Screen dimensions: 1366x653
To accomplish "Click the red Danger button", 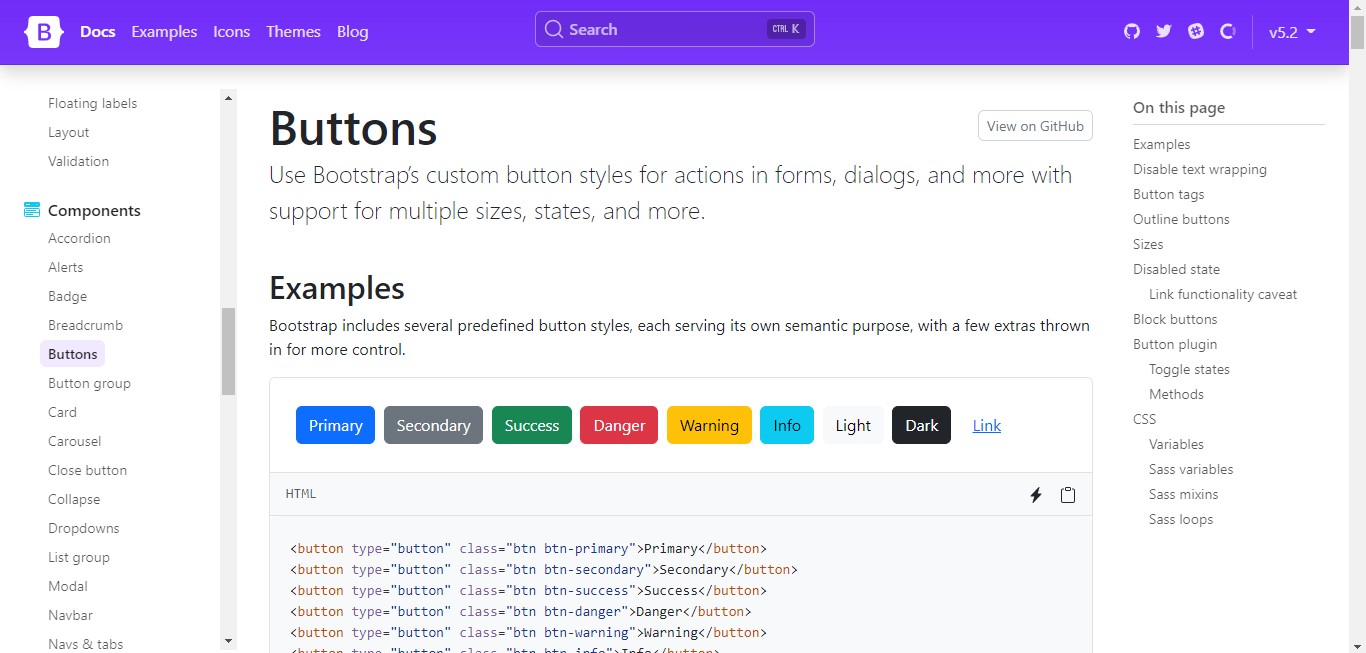I will click(619, 425).
